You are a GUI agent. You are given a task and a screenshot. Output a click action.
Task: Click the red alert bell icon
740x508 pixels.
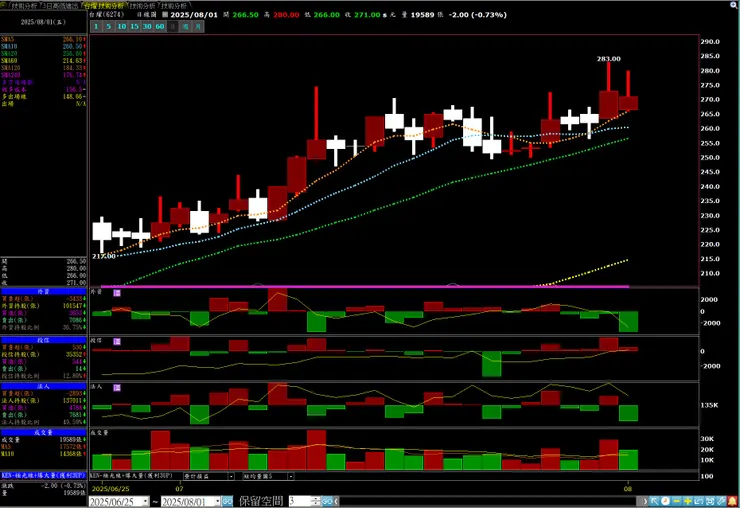(x=733, y=501)
